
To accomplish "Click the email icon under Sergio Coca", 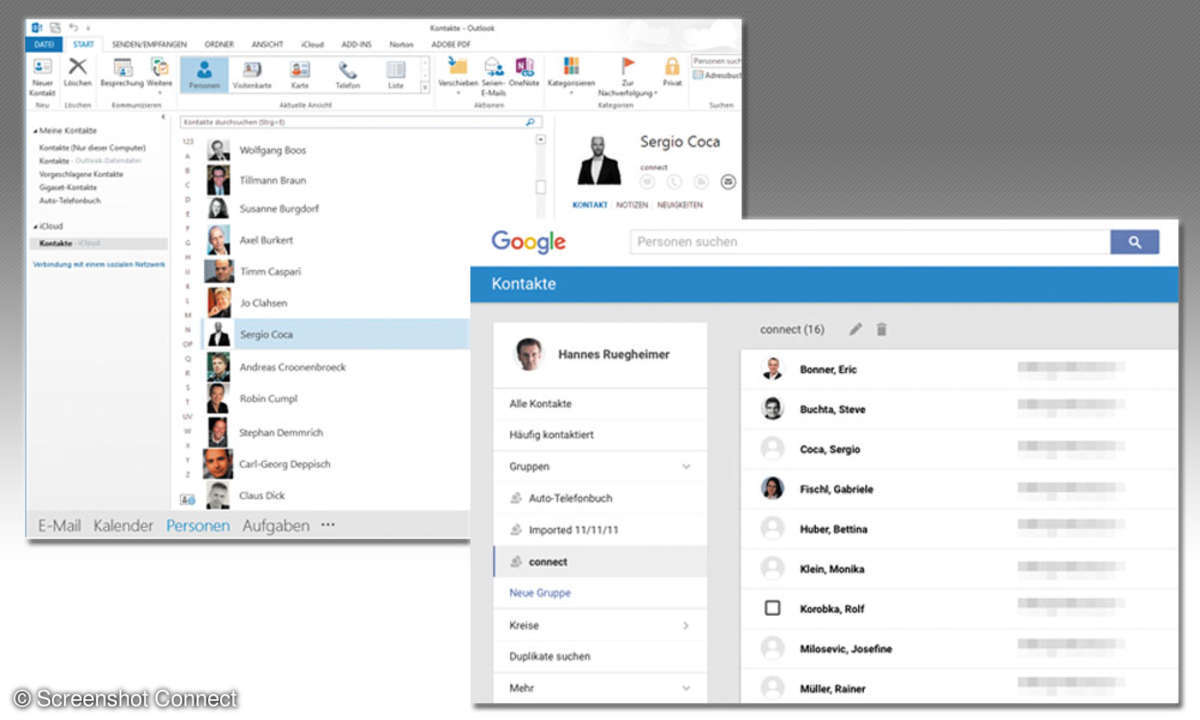I will click(728, 181).
